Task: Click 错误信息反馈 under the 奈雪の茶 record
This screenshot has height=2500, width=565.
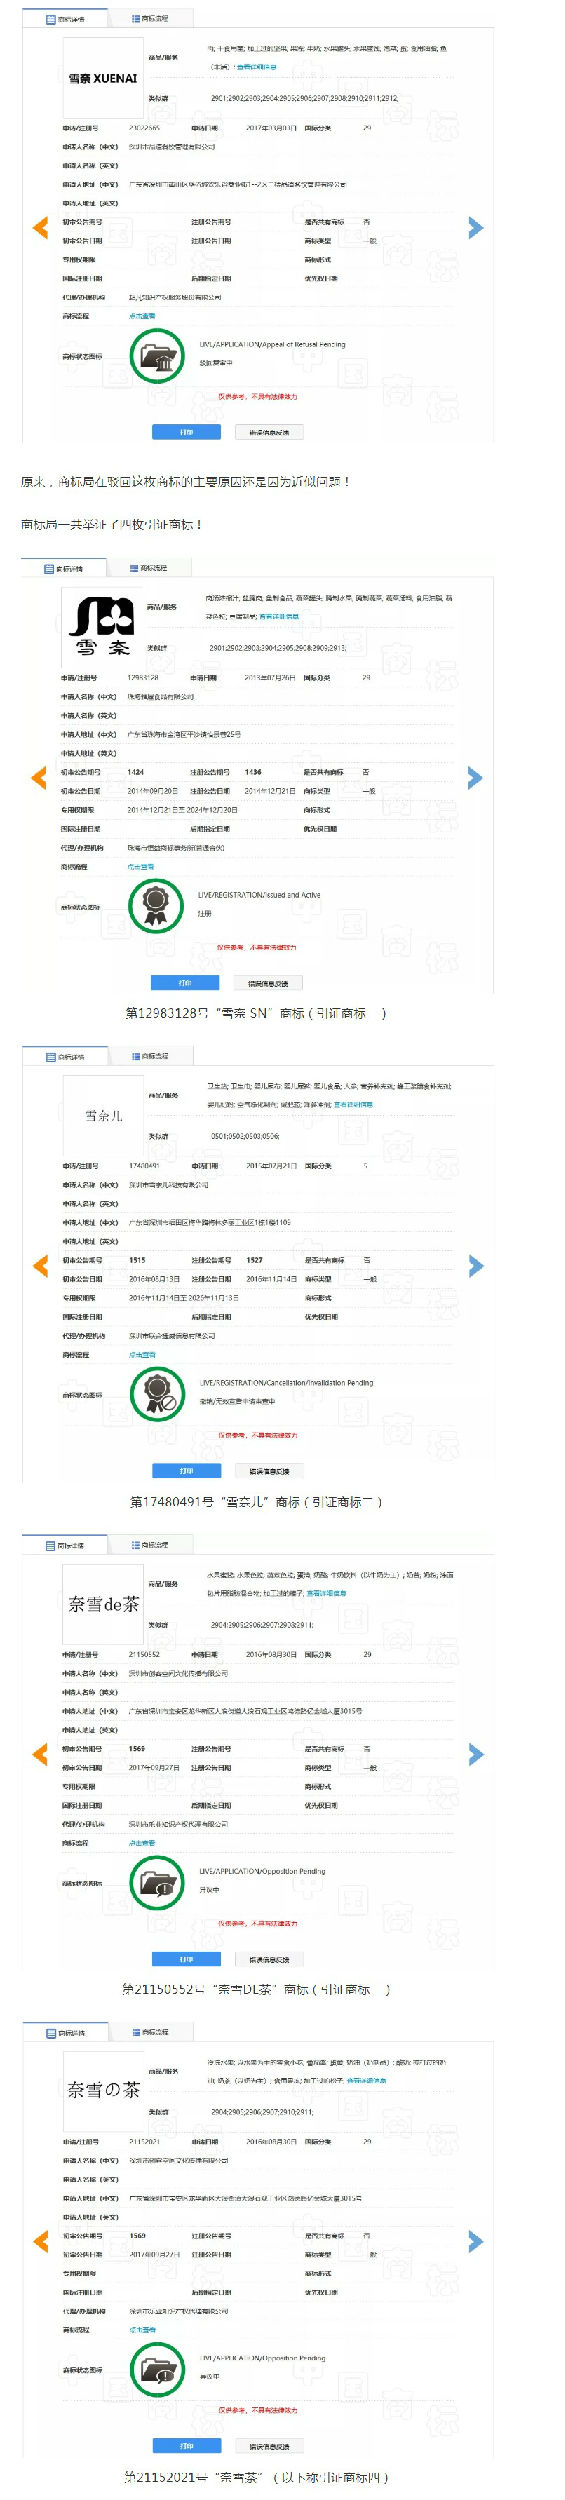Action: coord(269,2446)
